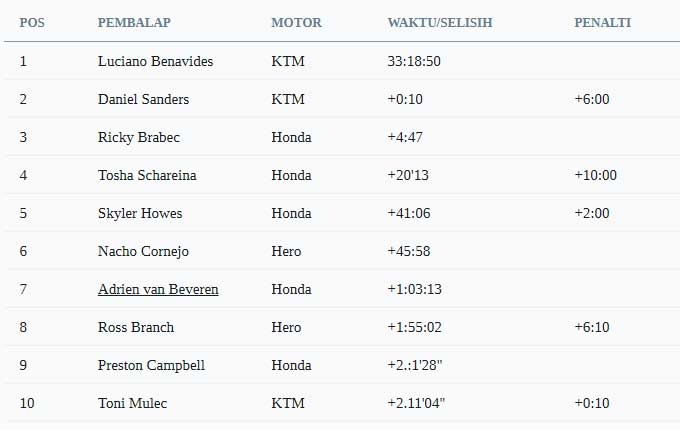
Task: Click the Nacho Cornejo entry
Action: [143, 251]
